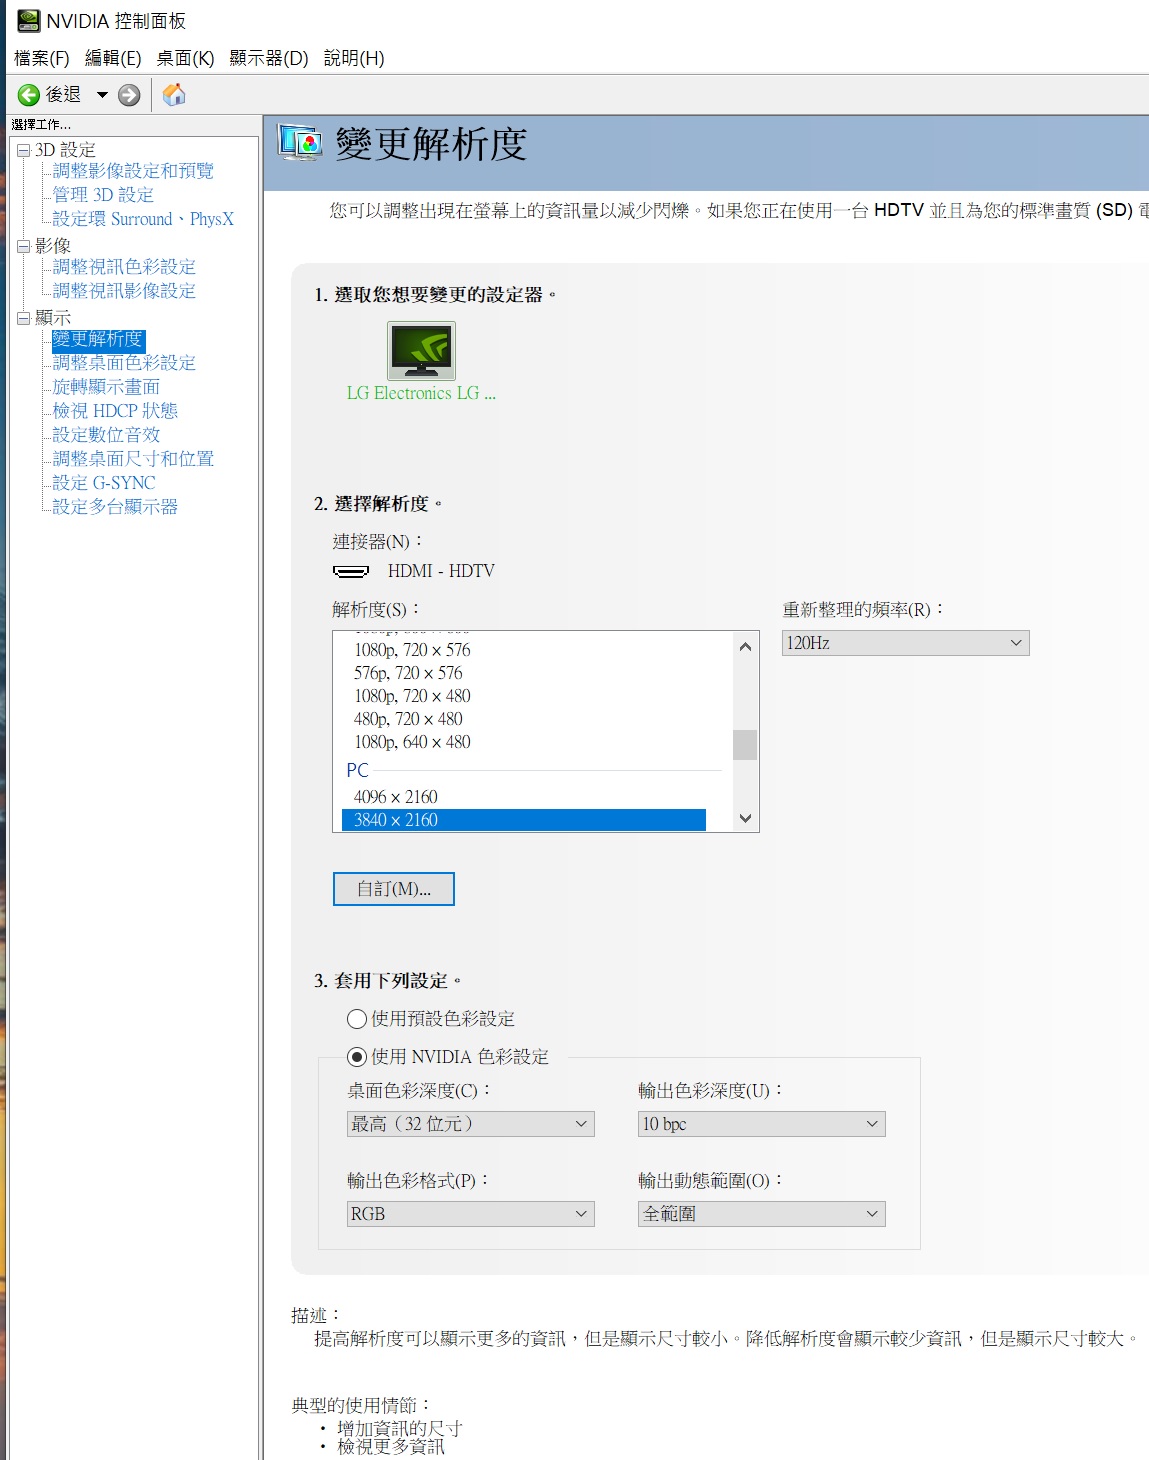The height and width of the screenshot is (1460, 1149).
Task: Select the LG Electronics monitor icon
Action: [421, 350]
